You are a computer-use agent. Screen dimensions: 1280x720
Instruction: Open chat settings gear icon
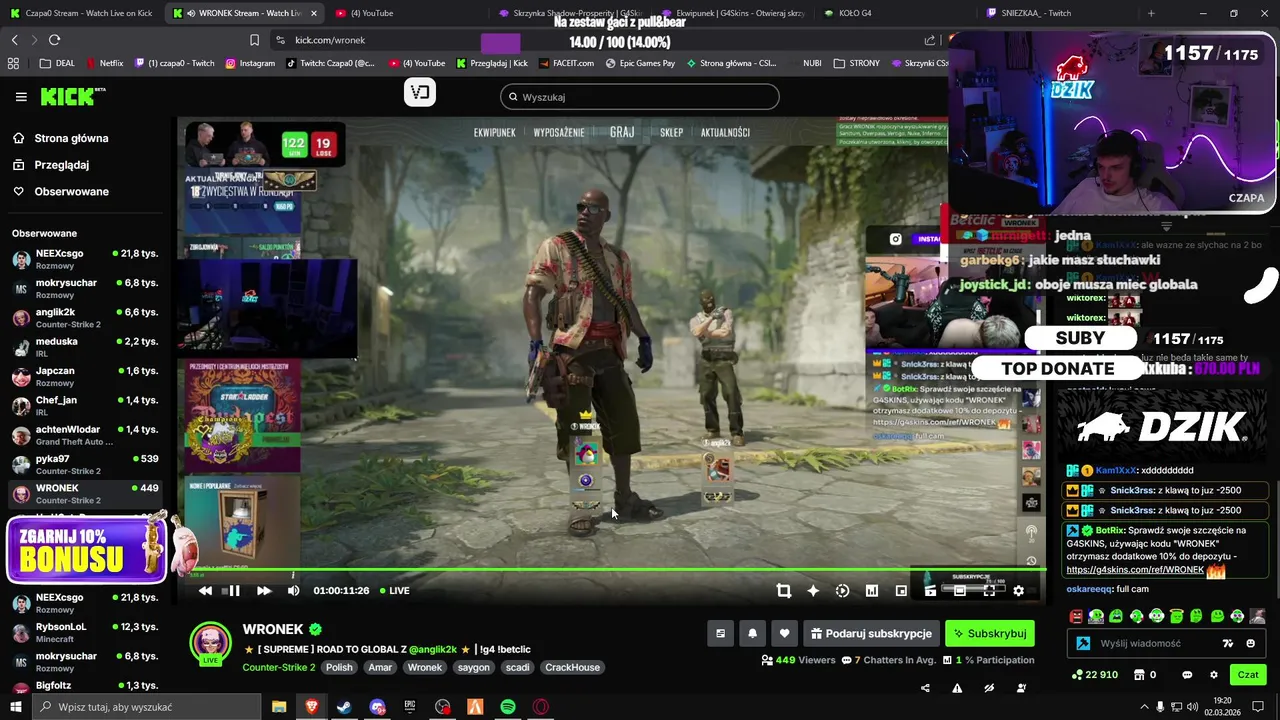[1214, 675]
